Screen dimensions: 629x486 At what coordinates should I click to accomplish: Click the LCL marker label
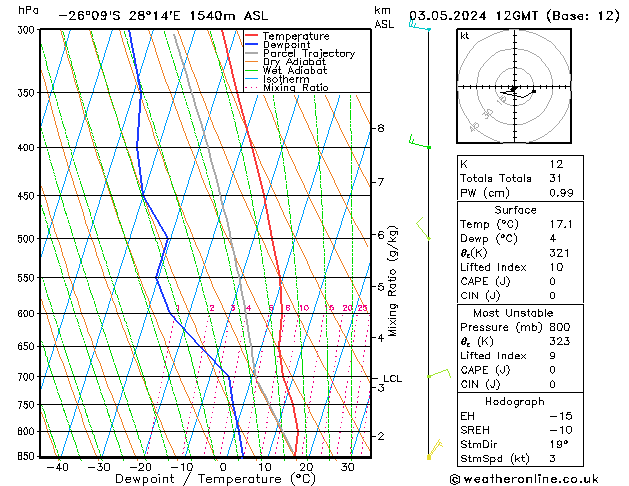coord(392,379)
